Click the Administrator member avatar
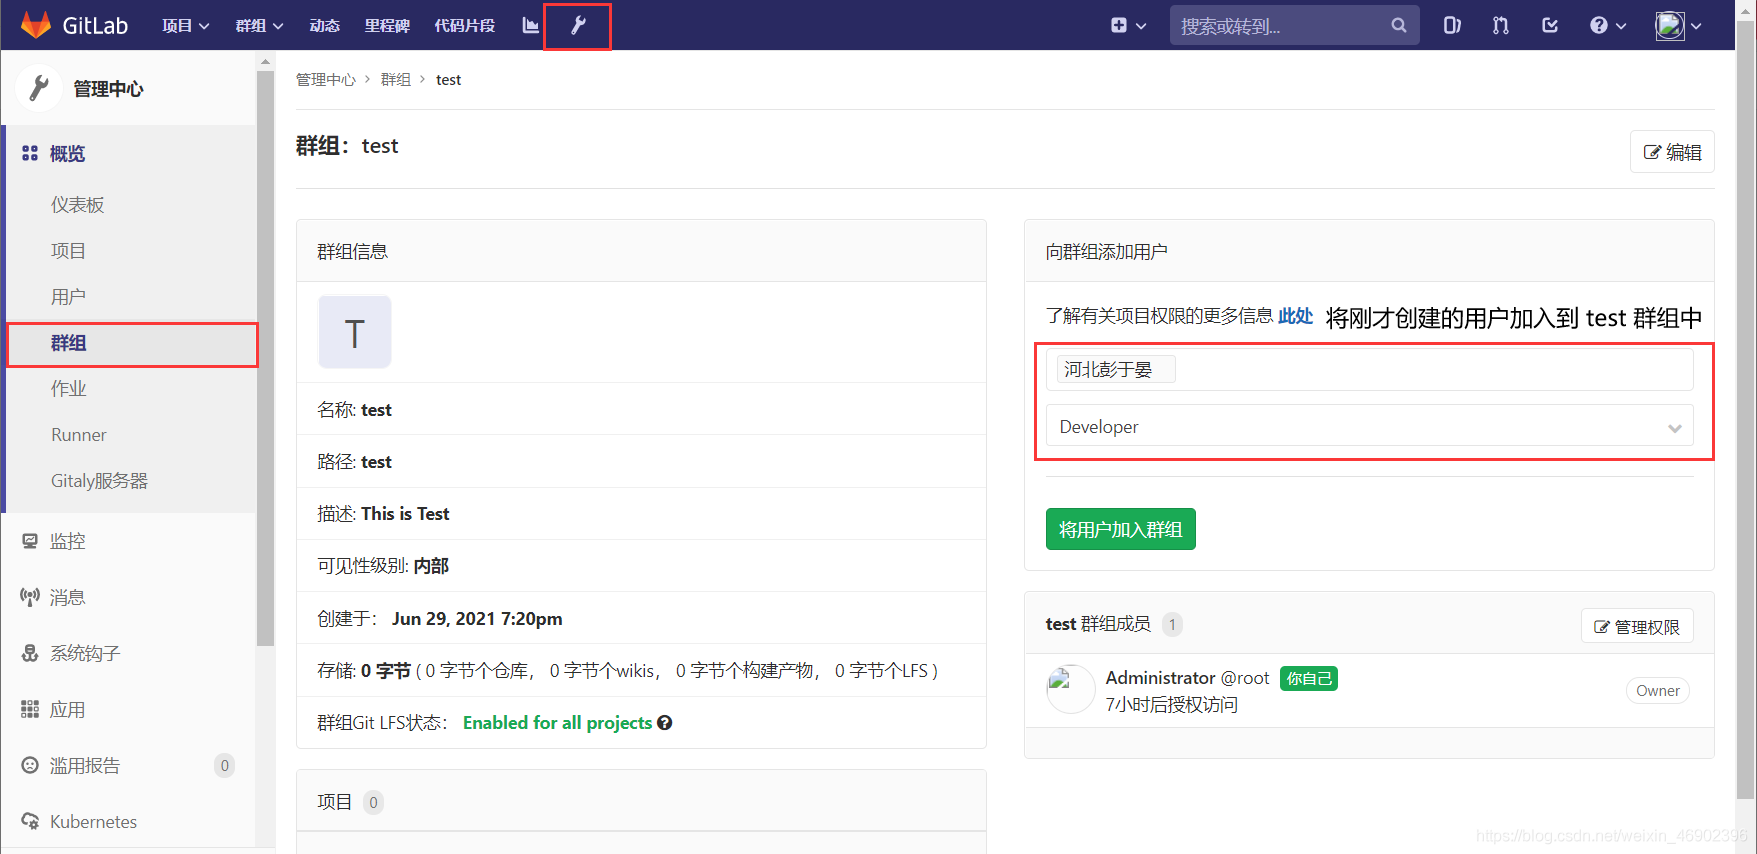The height and width of the screenshot is (854, 1757). coord(1071,689)
